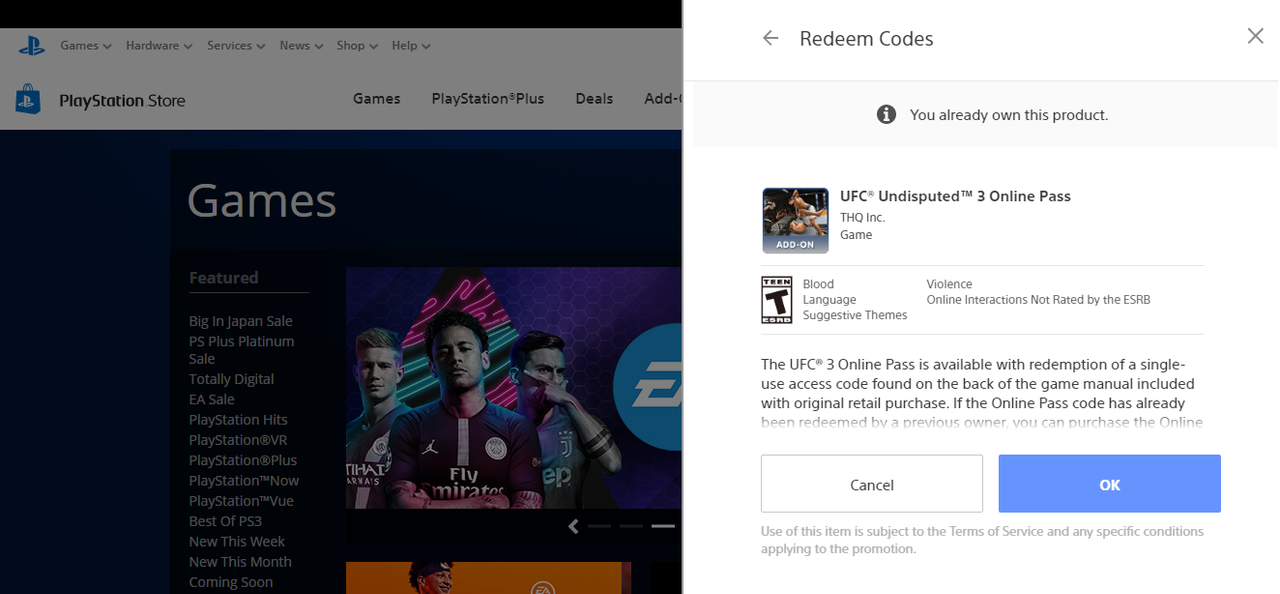The width and height of the screenshot is (1280, 594).
Task: Open the EA Sale link
Action: coord(212,399)
